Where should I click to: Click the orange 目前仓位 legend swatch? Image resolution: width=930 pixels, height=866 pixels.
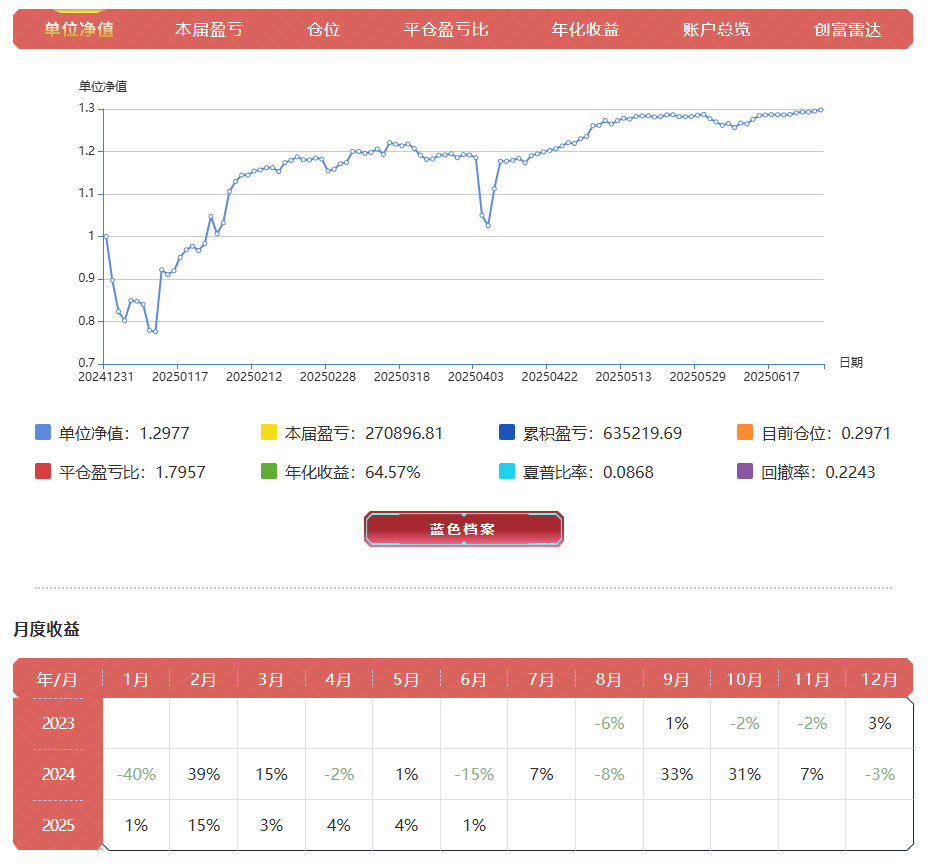(x=745, y=433)
